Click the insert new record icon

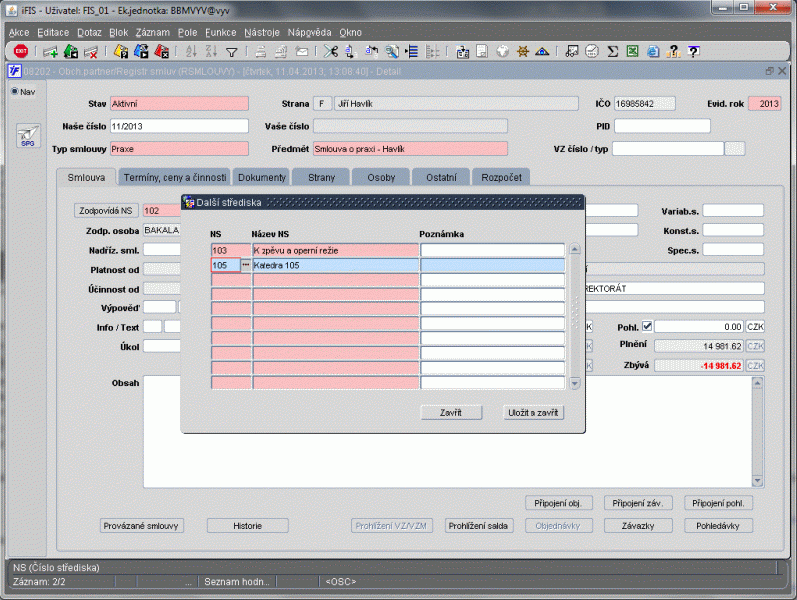pos(49,51)
